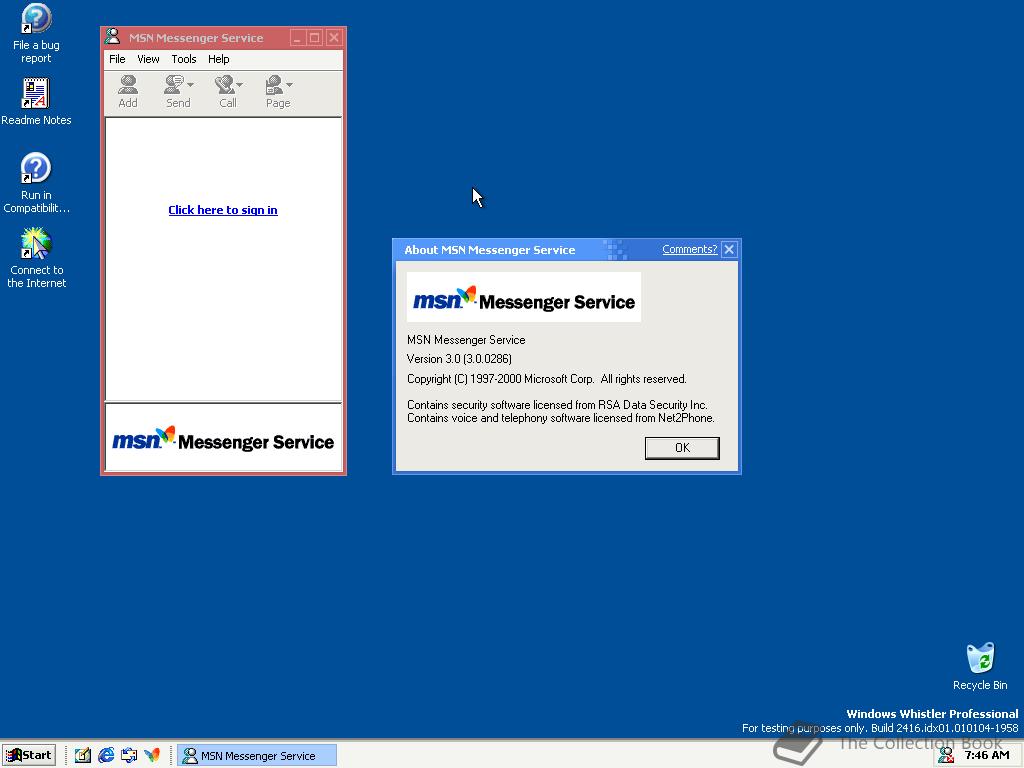1024x768 pixels.
Task: Click the MSN butterfly quick launch icon
Action: pos(152,756)
